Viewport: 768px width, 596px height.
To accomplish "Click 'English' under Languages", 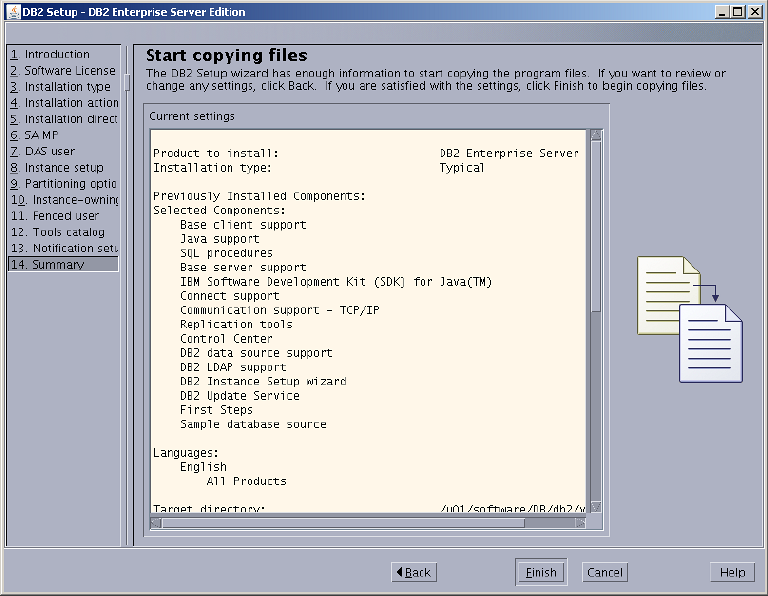I will pos(203,467).
